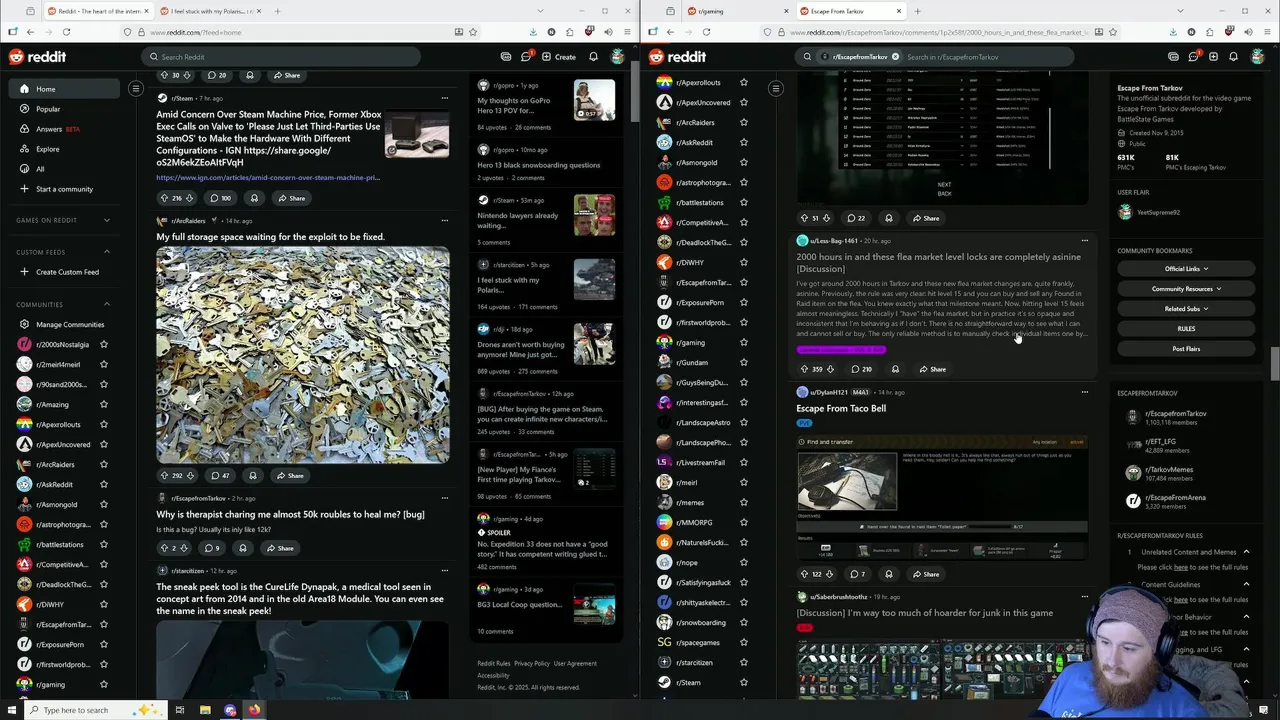
Task: Collapse navigation sidebar in left window
Action: tap(136, 89)
